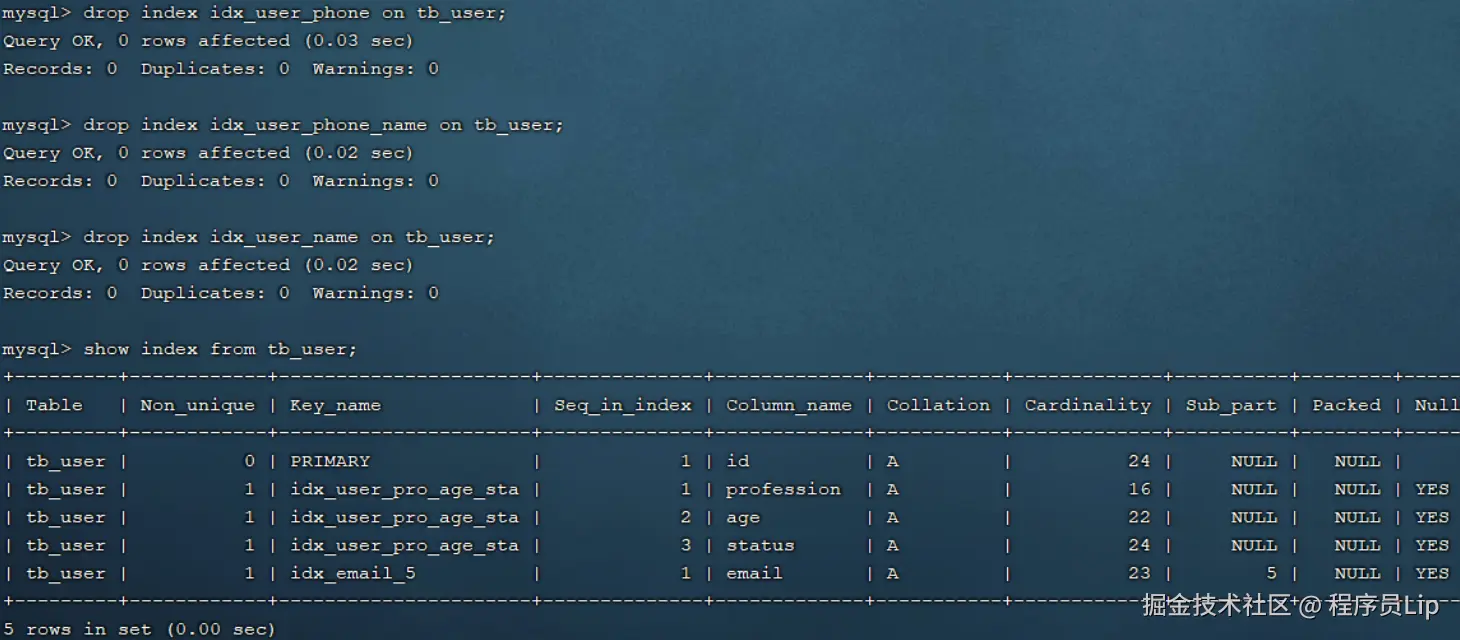Click the Non_unique value 0 in PRIMARY row
This screenshot has width=1460, height=640.
coord(249,461)
